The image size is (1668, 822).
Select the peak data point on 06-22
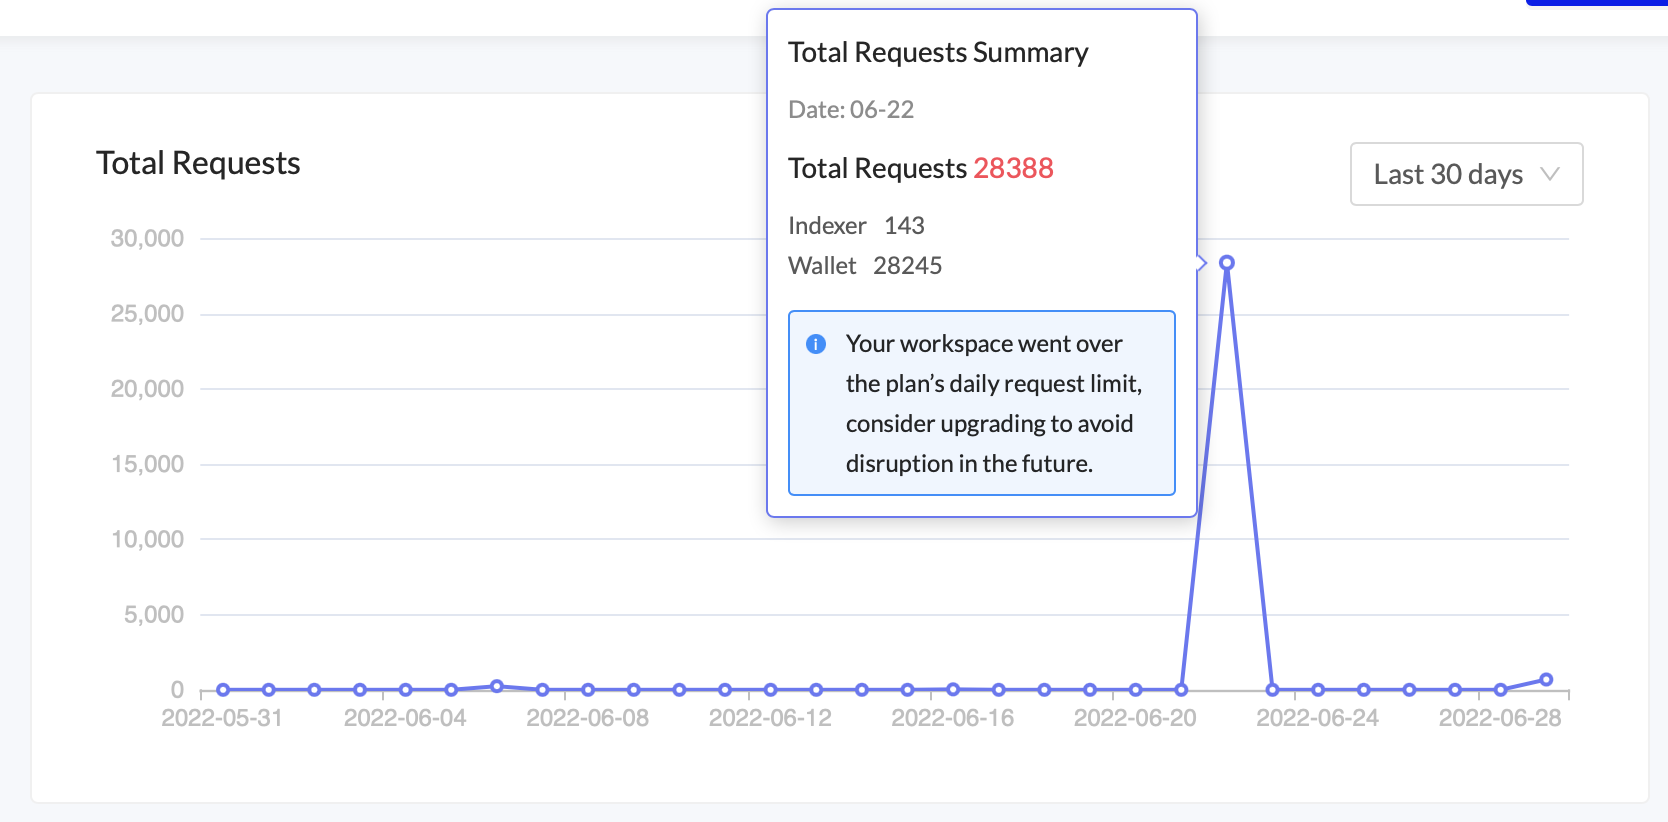1227,263
